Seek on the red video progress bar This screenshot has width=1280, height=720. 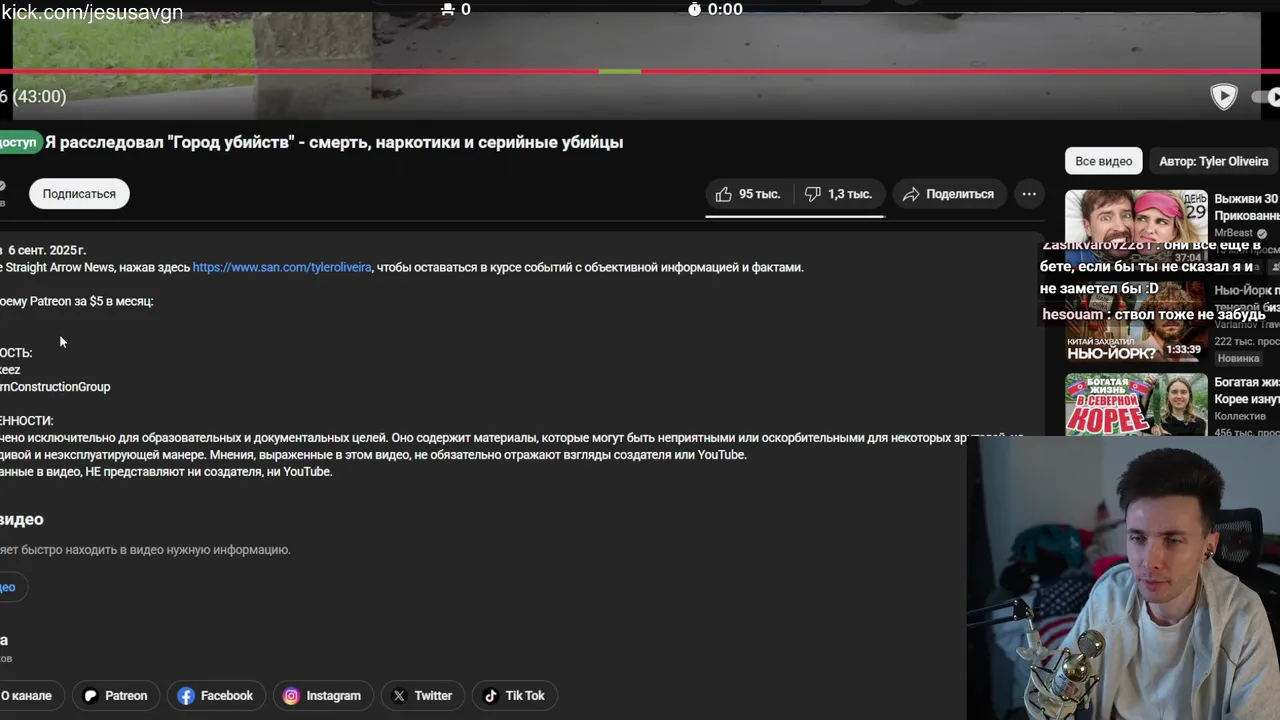click(x=640, y=71)
